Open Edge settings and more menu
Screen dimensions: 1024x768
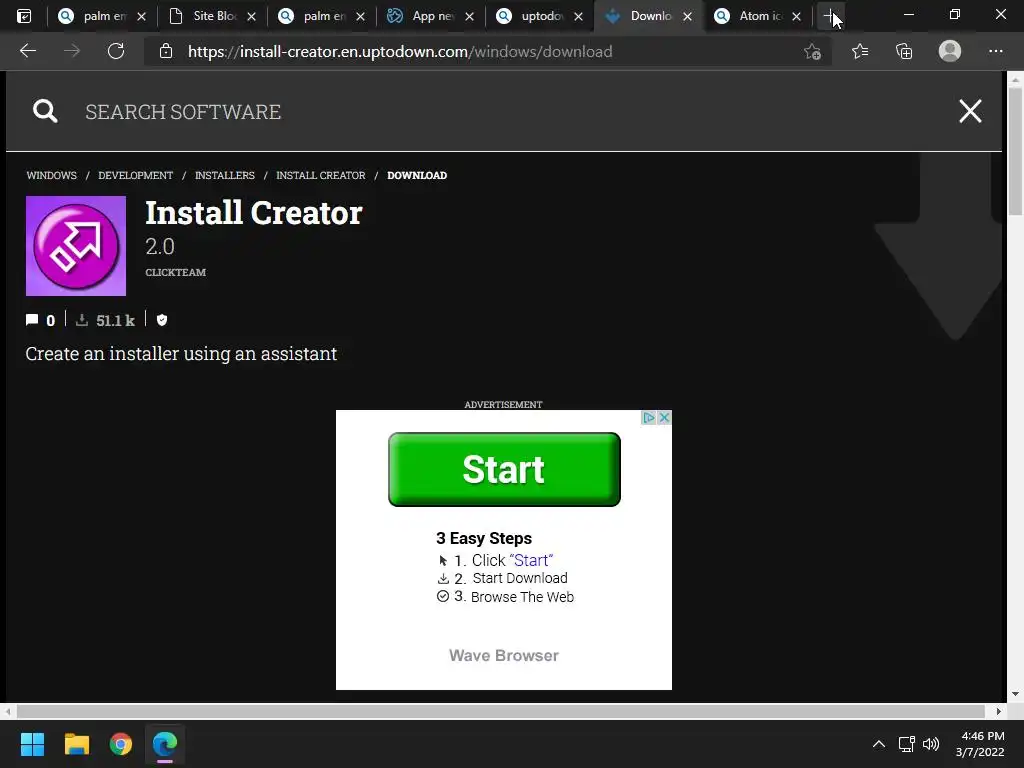995,51
